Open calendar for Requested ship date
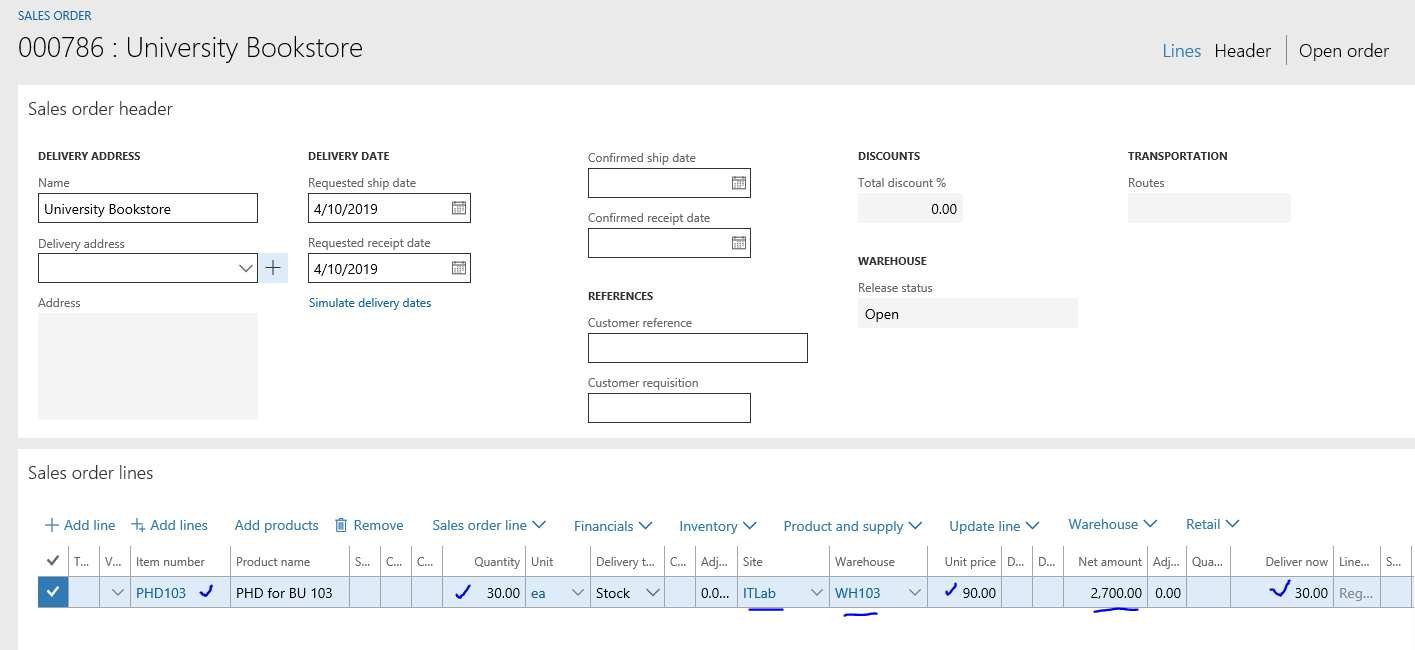This screenshot has height=650, width=1415. tap(459, 209)
